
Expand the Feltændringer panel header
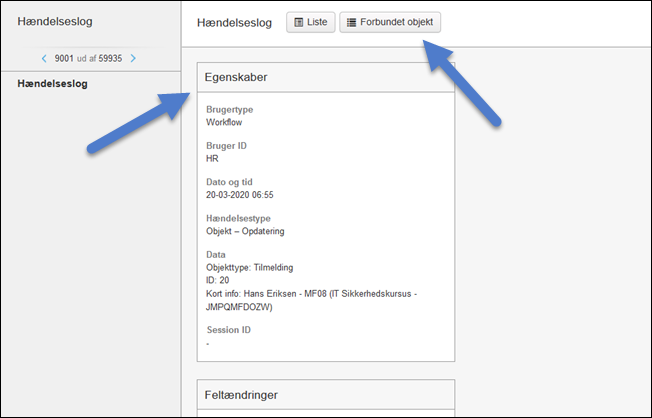point(326,397)
